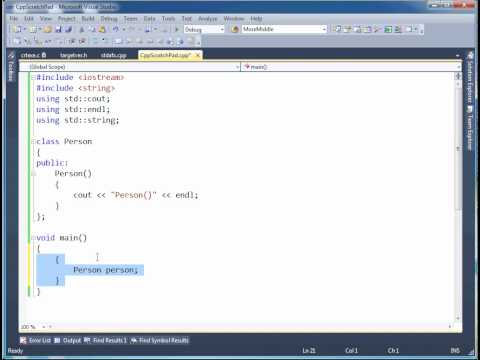Open the MoreMiddle find combo box dropdown
The width and height of the screenshot is (480, 360).
pyautogui.click(x=324, y=29)
